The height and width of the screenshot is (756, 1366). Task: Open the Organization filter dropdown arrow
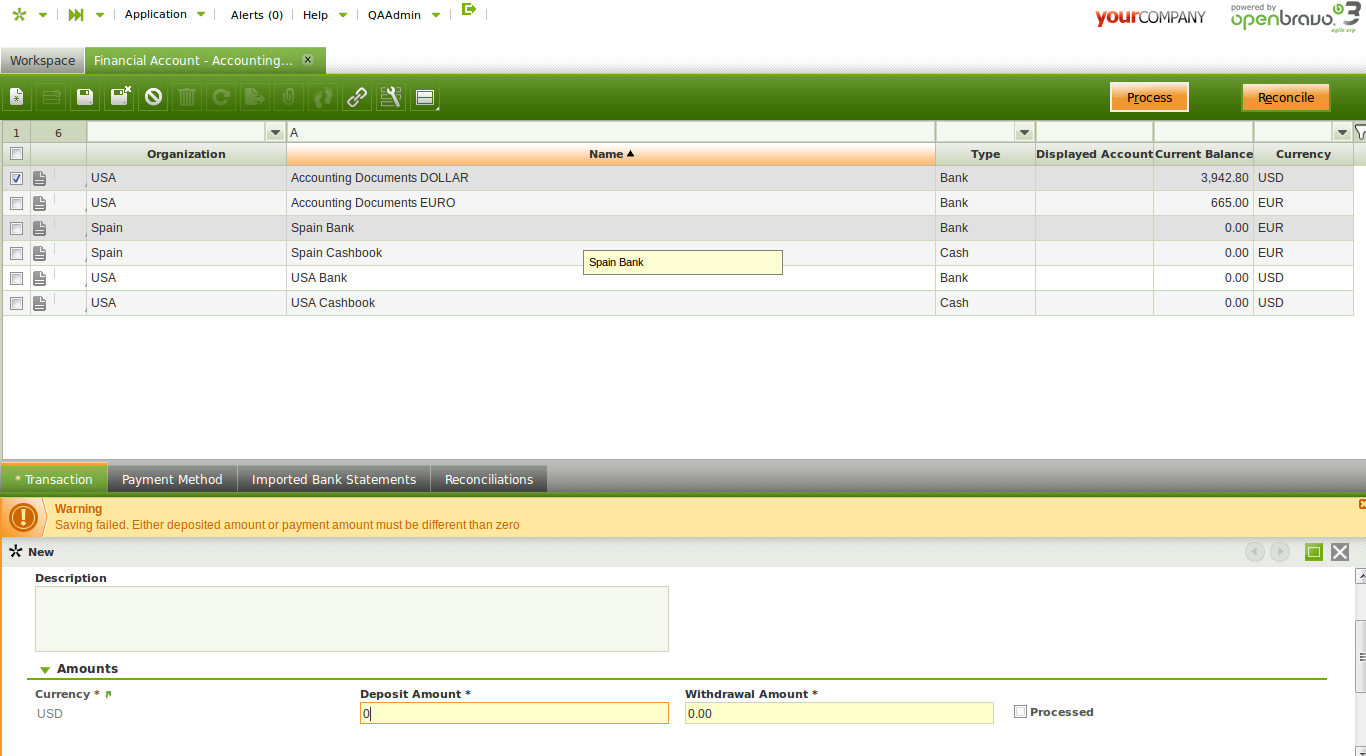tap(275, 132)
